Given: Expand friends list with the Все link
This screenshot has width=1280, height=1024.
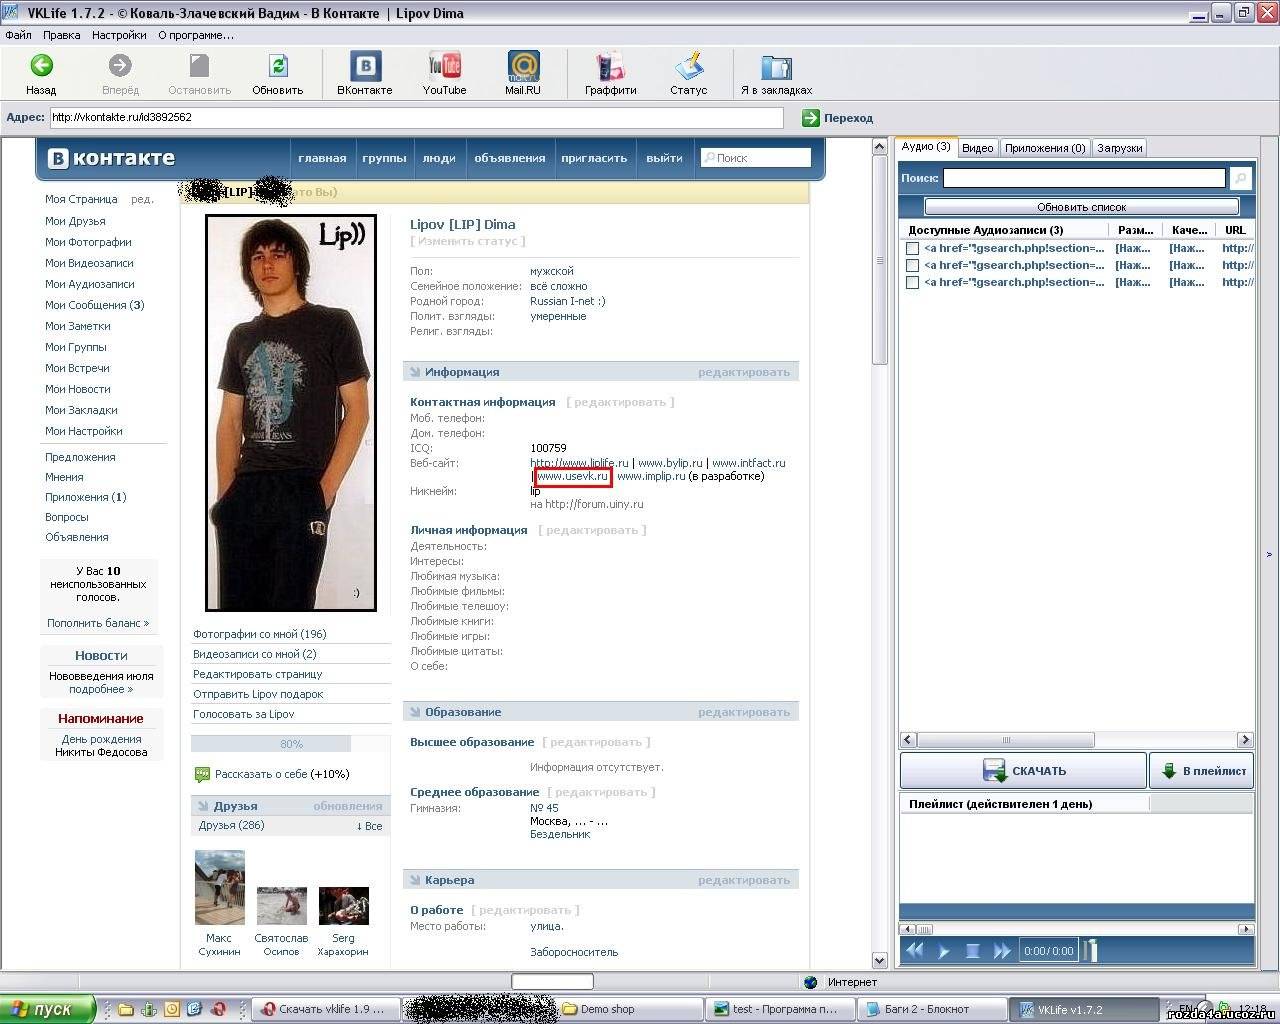Looking at the screenshot, I should (369, 826).
